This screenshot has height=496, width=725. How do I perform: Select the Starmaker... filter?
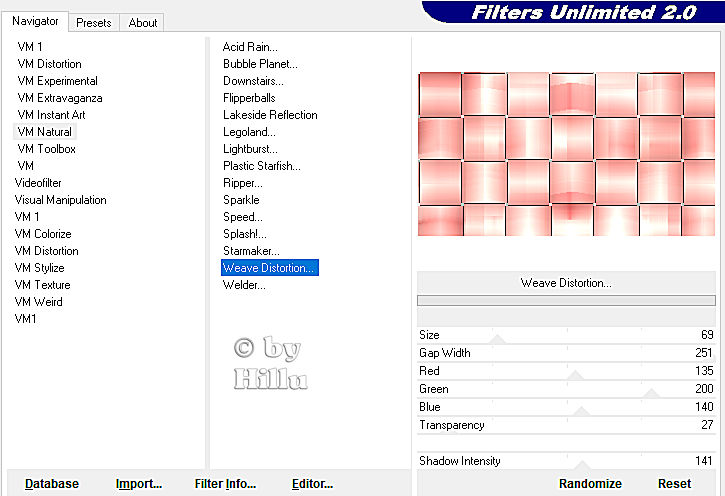(251, 251)
